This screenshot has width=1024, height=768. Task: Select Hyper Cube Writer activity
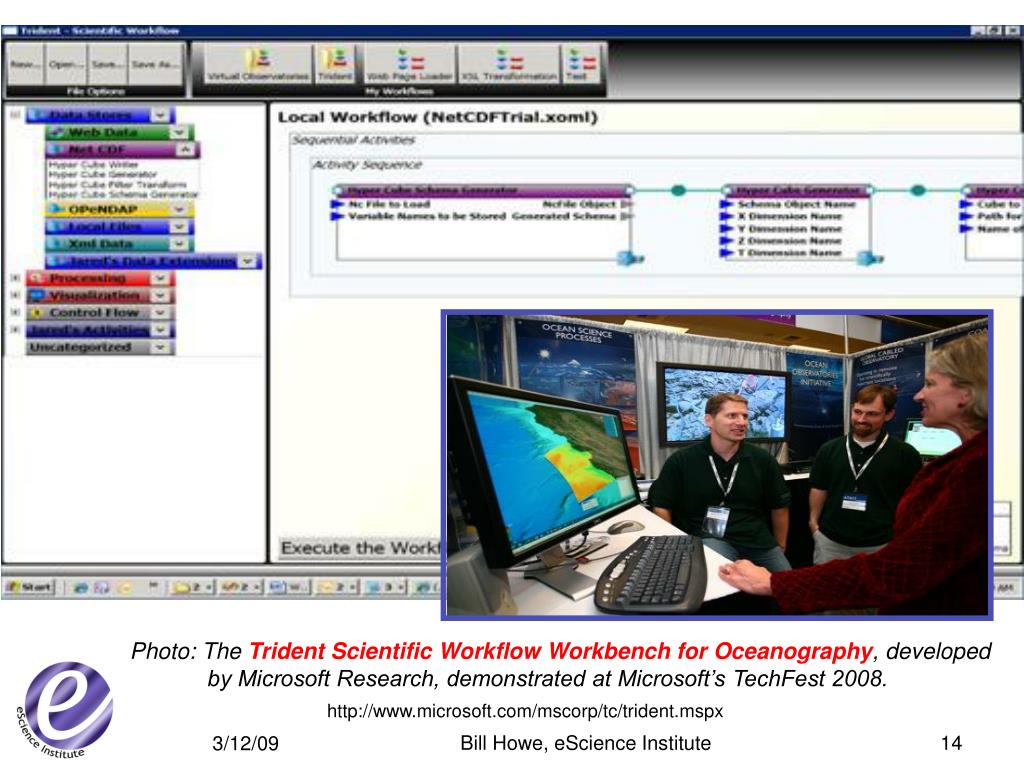[x=93, y=165]
